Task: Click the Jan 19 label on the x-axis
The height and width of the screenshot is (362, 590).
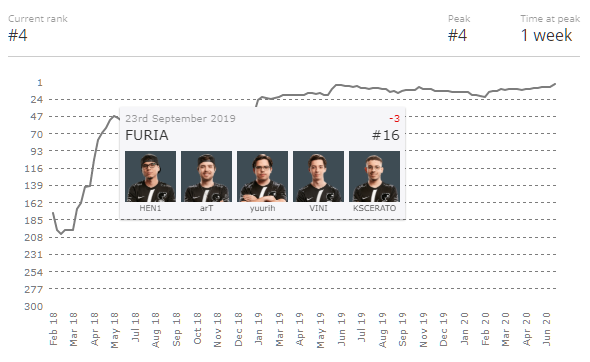Action: click(x=259, y=328)
